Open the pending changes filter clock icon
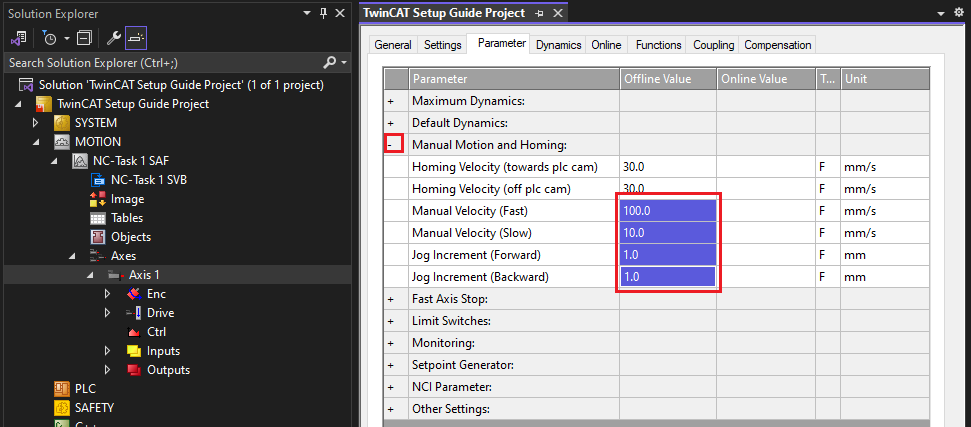Image resolution: width=971 pixels, height=427 pixels. coord(50,38)
